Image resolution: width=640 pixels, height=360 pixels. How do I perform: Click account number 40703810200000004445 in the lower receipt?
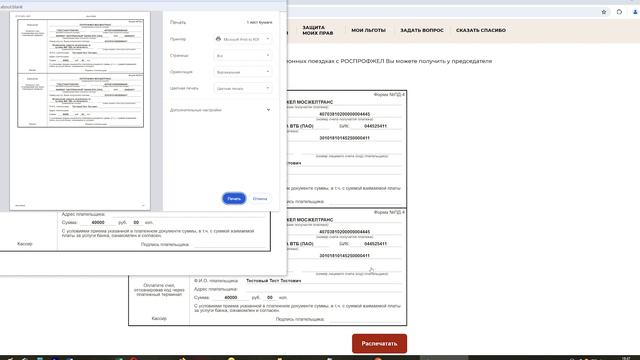pos(344,232)
